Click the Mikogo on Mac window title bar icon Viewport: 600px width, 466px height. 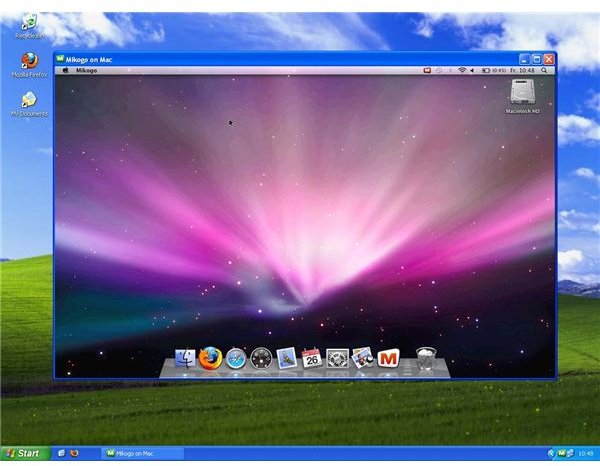(x=60, y=59)
